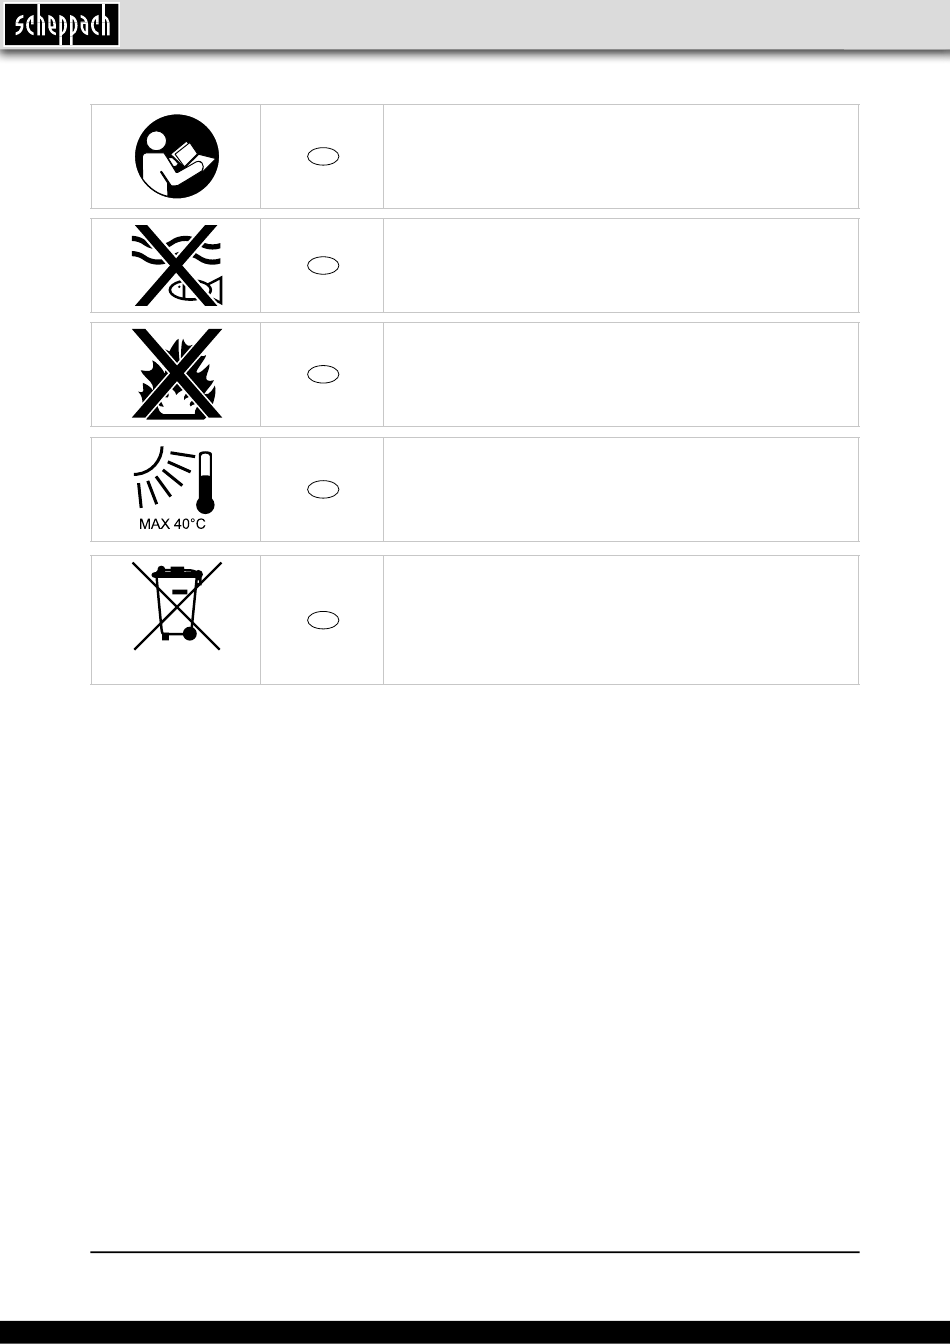Click the crossed-out water and fish symbol
This screenshot has width=950, height=1344.
(177, 265)
